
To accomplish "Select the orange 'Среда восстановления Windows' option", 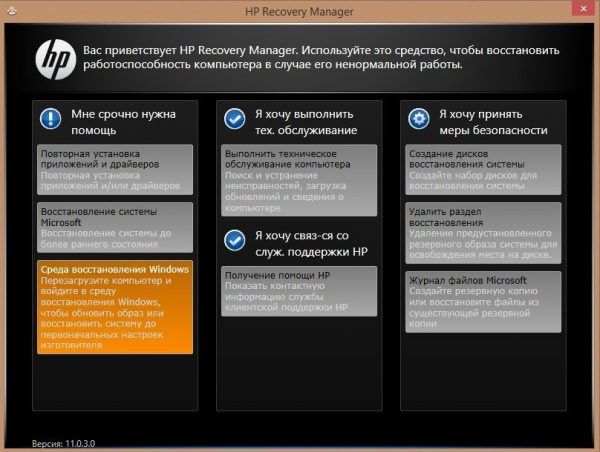I will (115, 307).
